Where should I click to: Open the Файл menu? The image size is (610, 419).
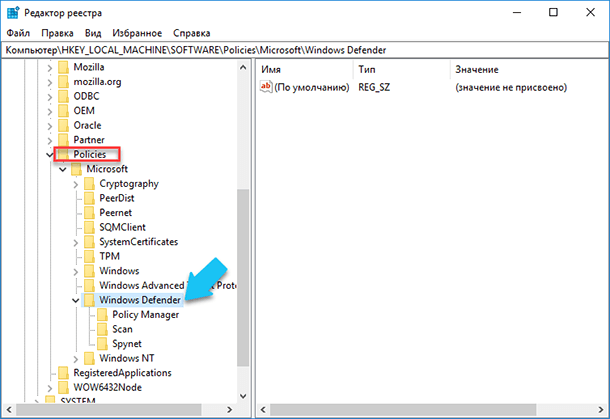tap(18, 33)
